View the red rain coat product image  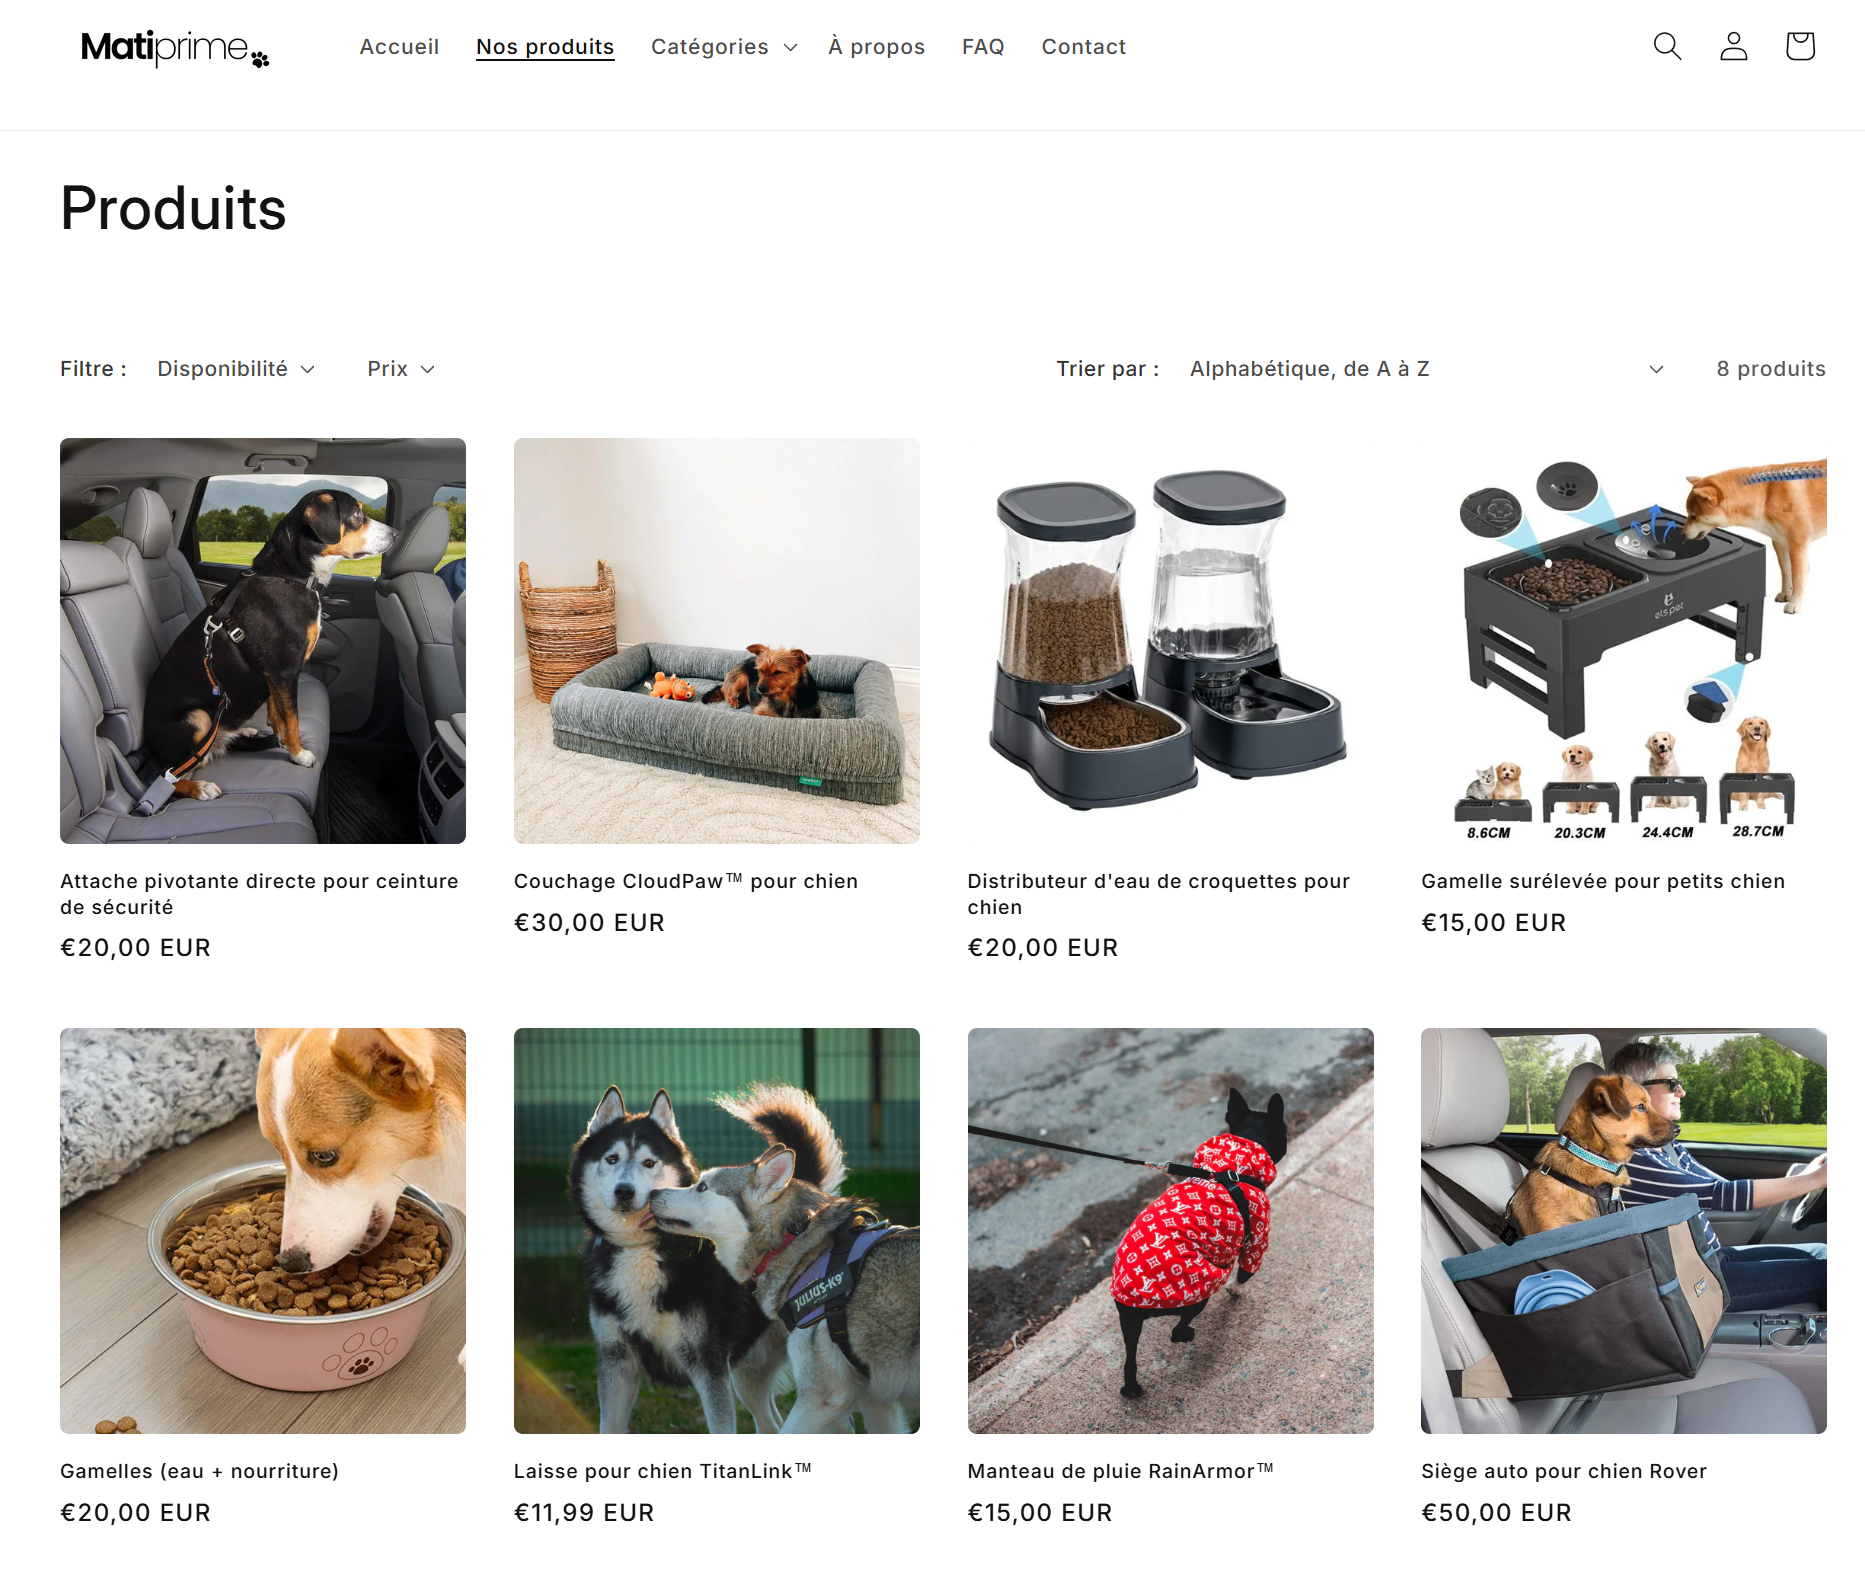(1170, 1231)
